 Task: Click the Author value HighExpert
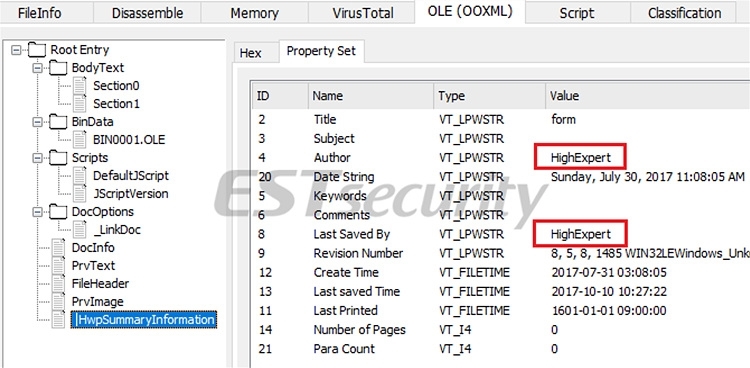(x=581, y=157)
